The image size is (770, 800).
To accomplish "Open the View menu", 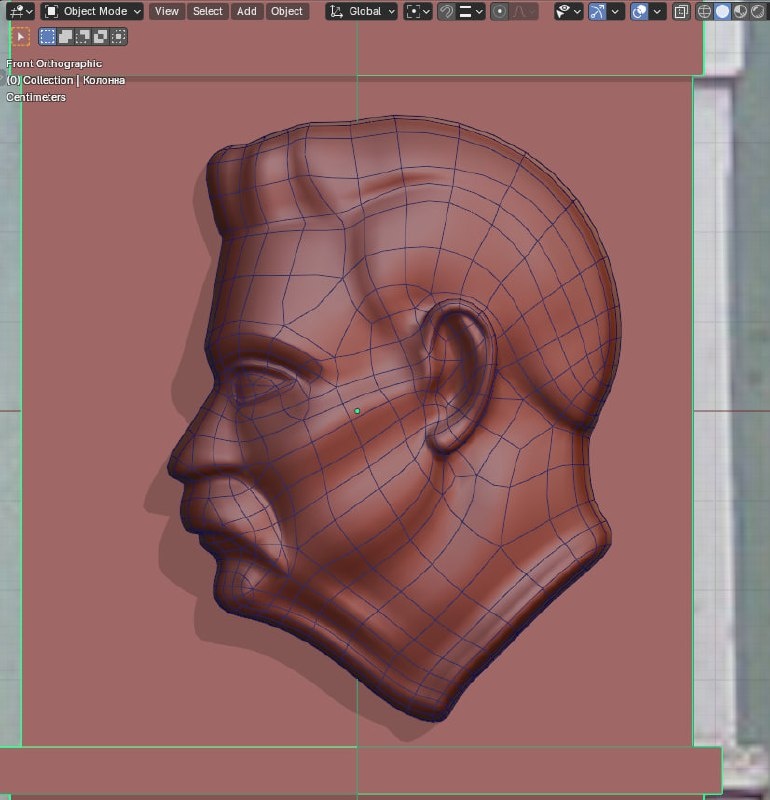I will 167,11.
